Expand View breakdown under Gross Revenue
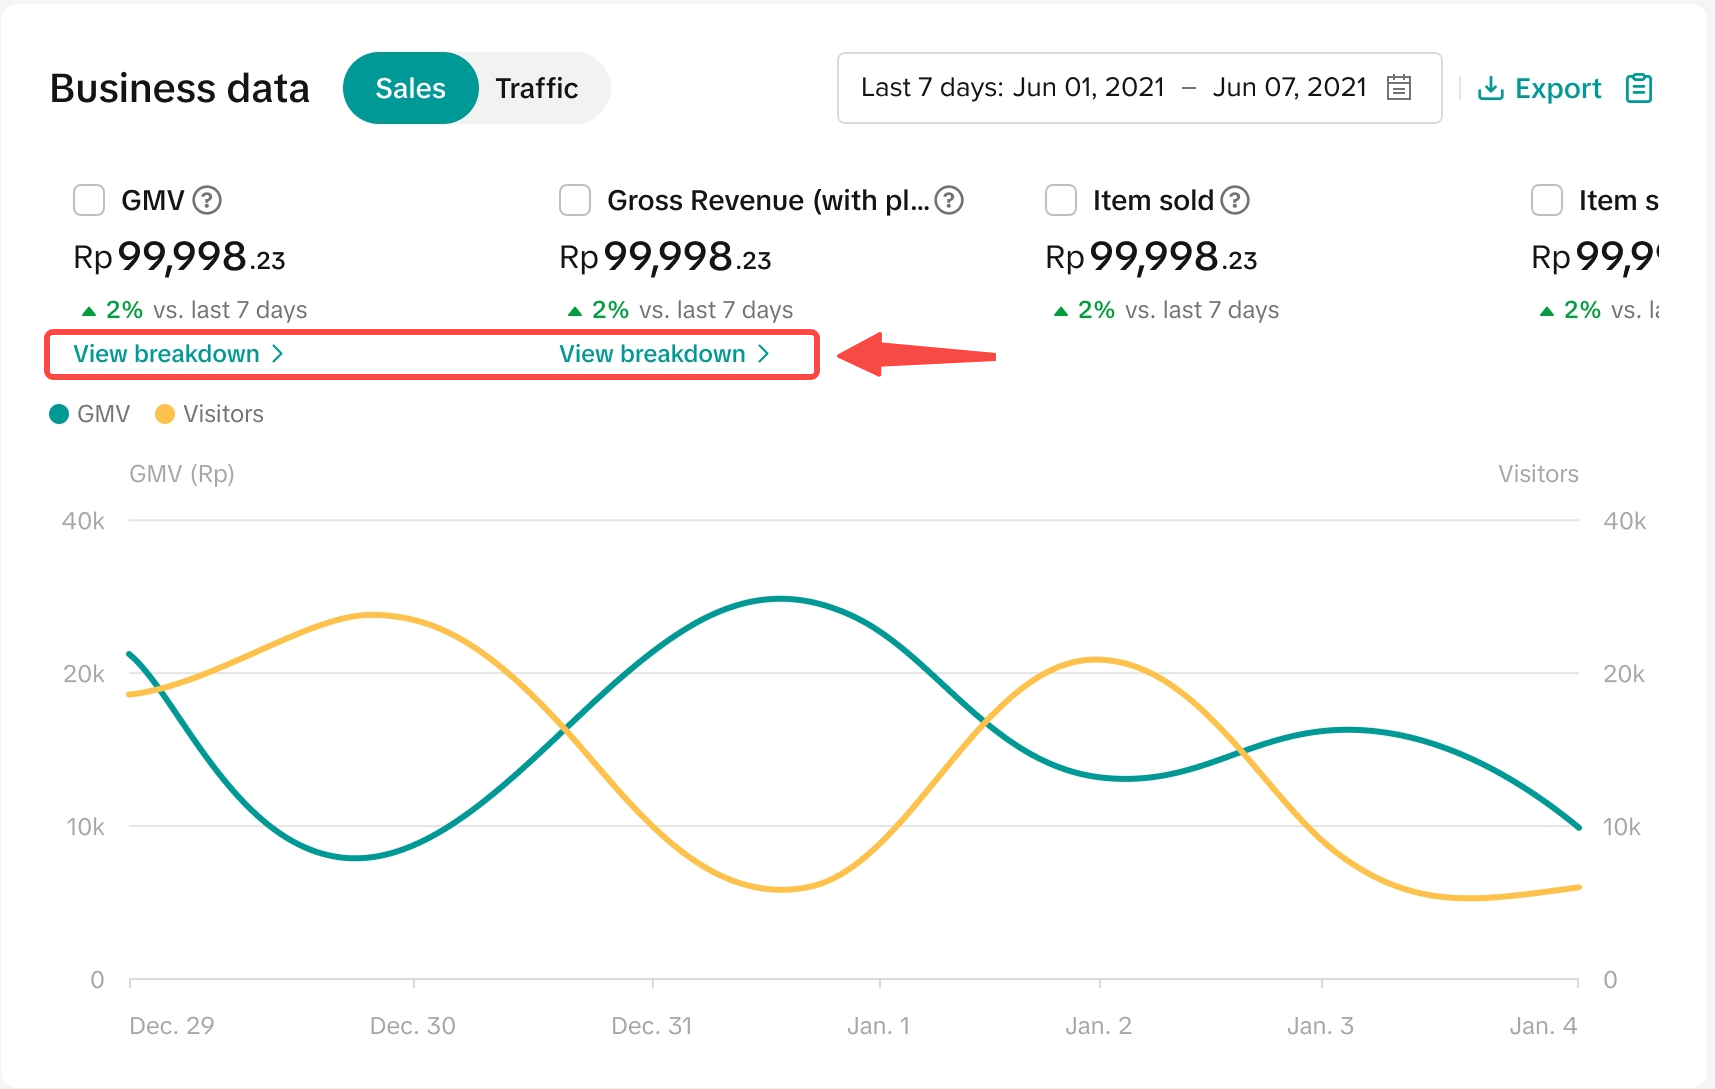Screen dimensions: 1715x1089 (x=664, y=354)
